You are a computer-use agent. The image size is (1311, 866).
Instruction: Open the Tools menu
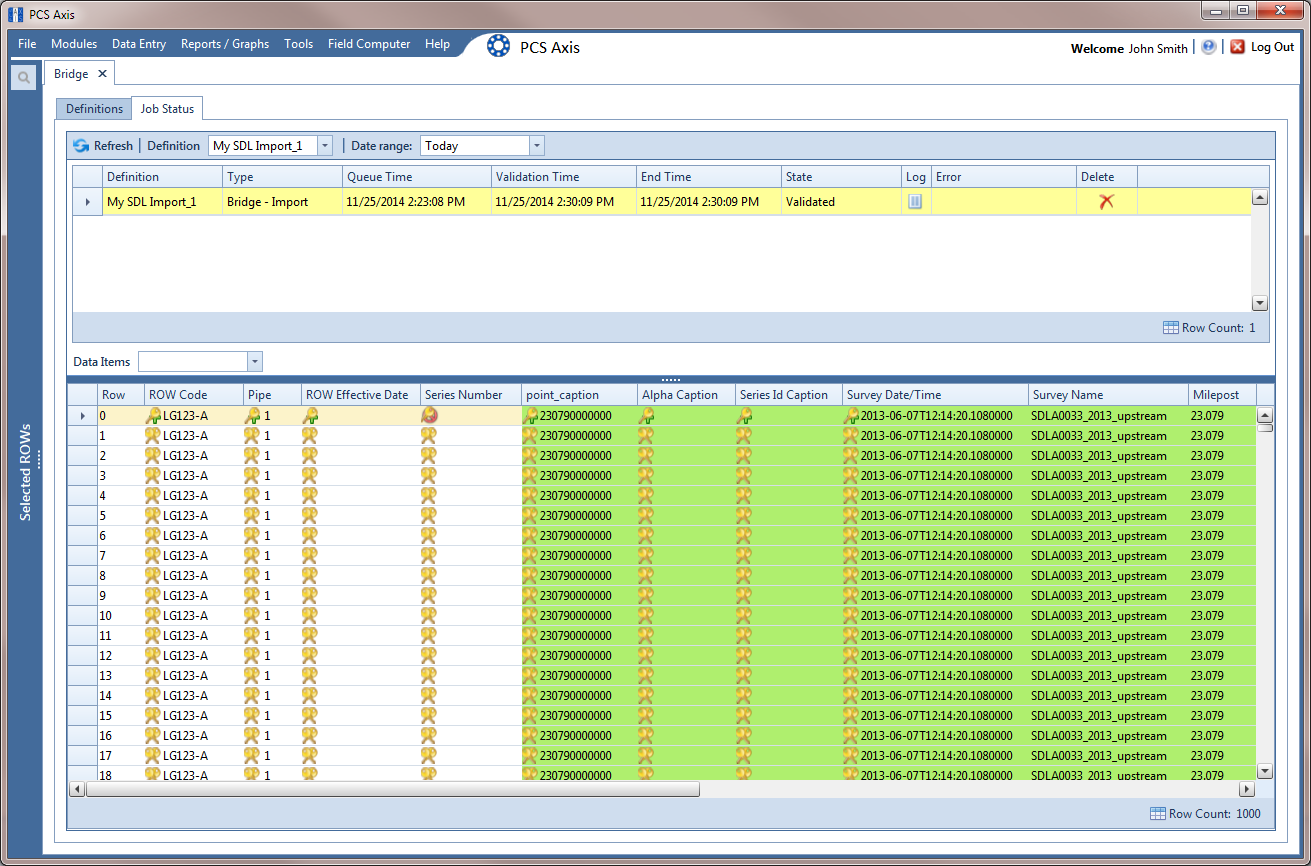(x=298, y=44)
